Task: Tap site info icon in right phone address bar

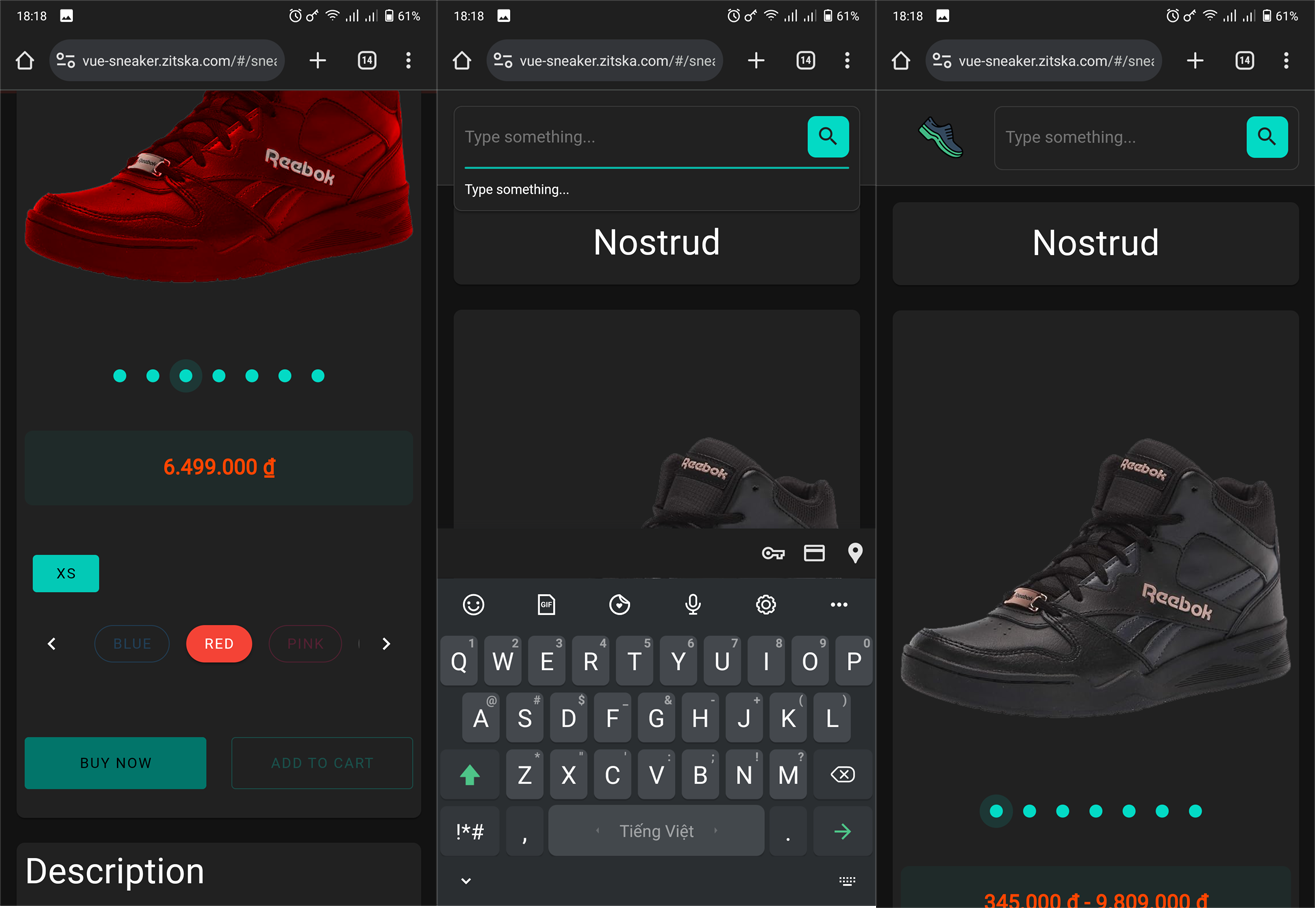Action: [x=942, y=61]
